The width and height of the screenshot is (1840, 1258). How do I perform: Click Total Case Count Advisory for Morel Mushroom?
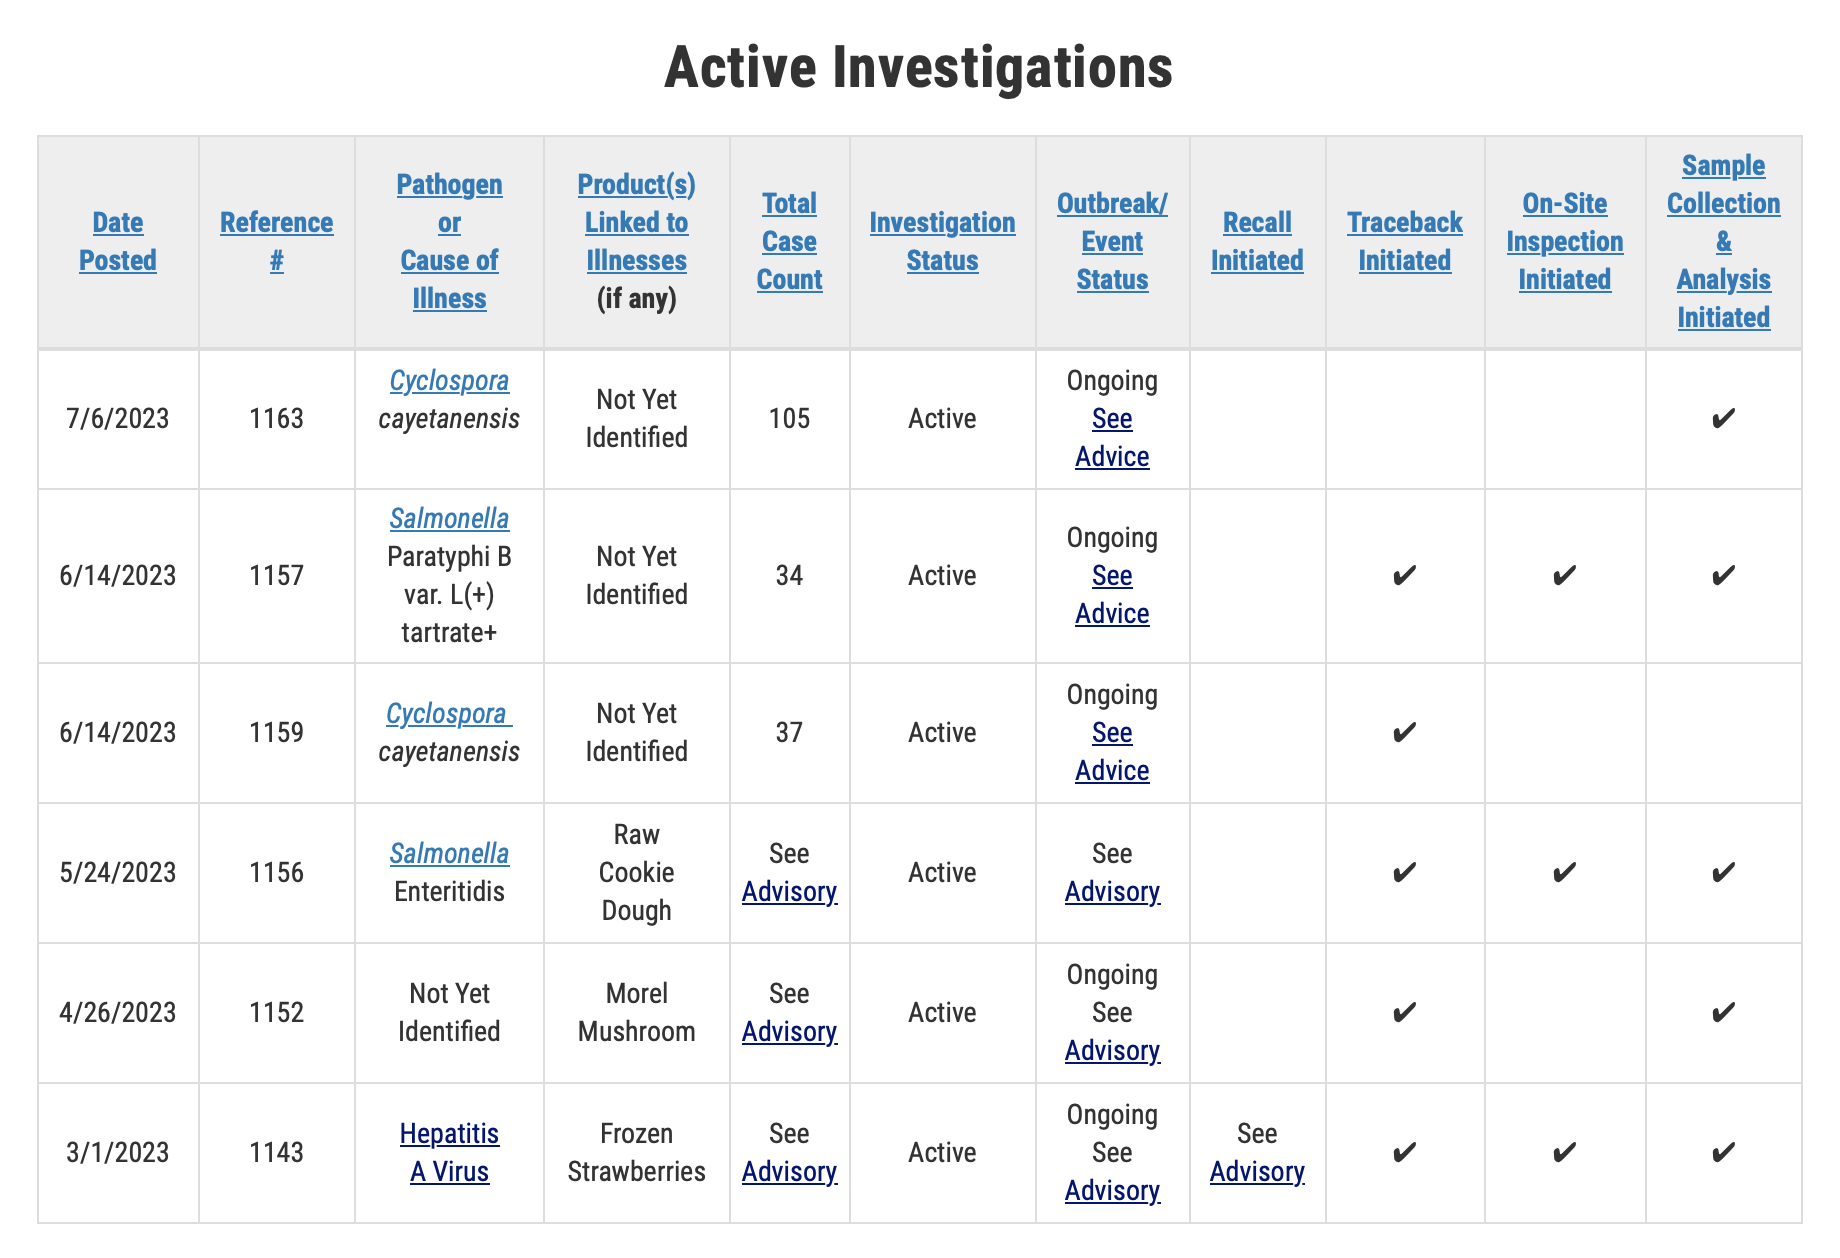click(789, 1031)
